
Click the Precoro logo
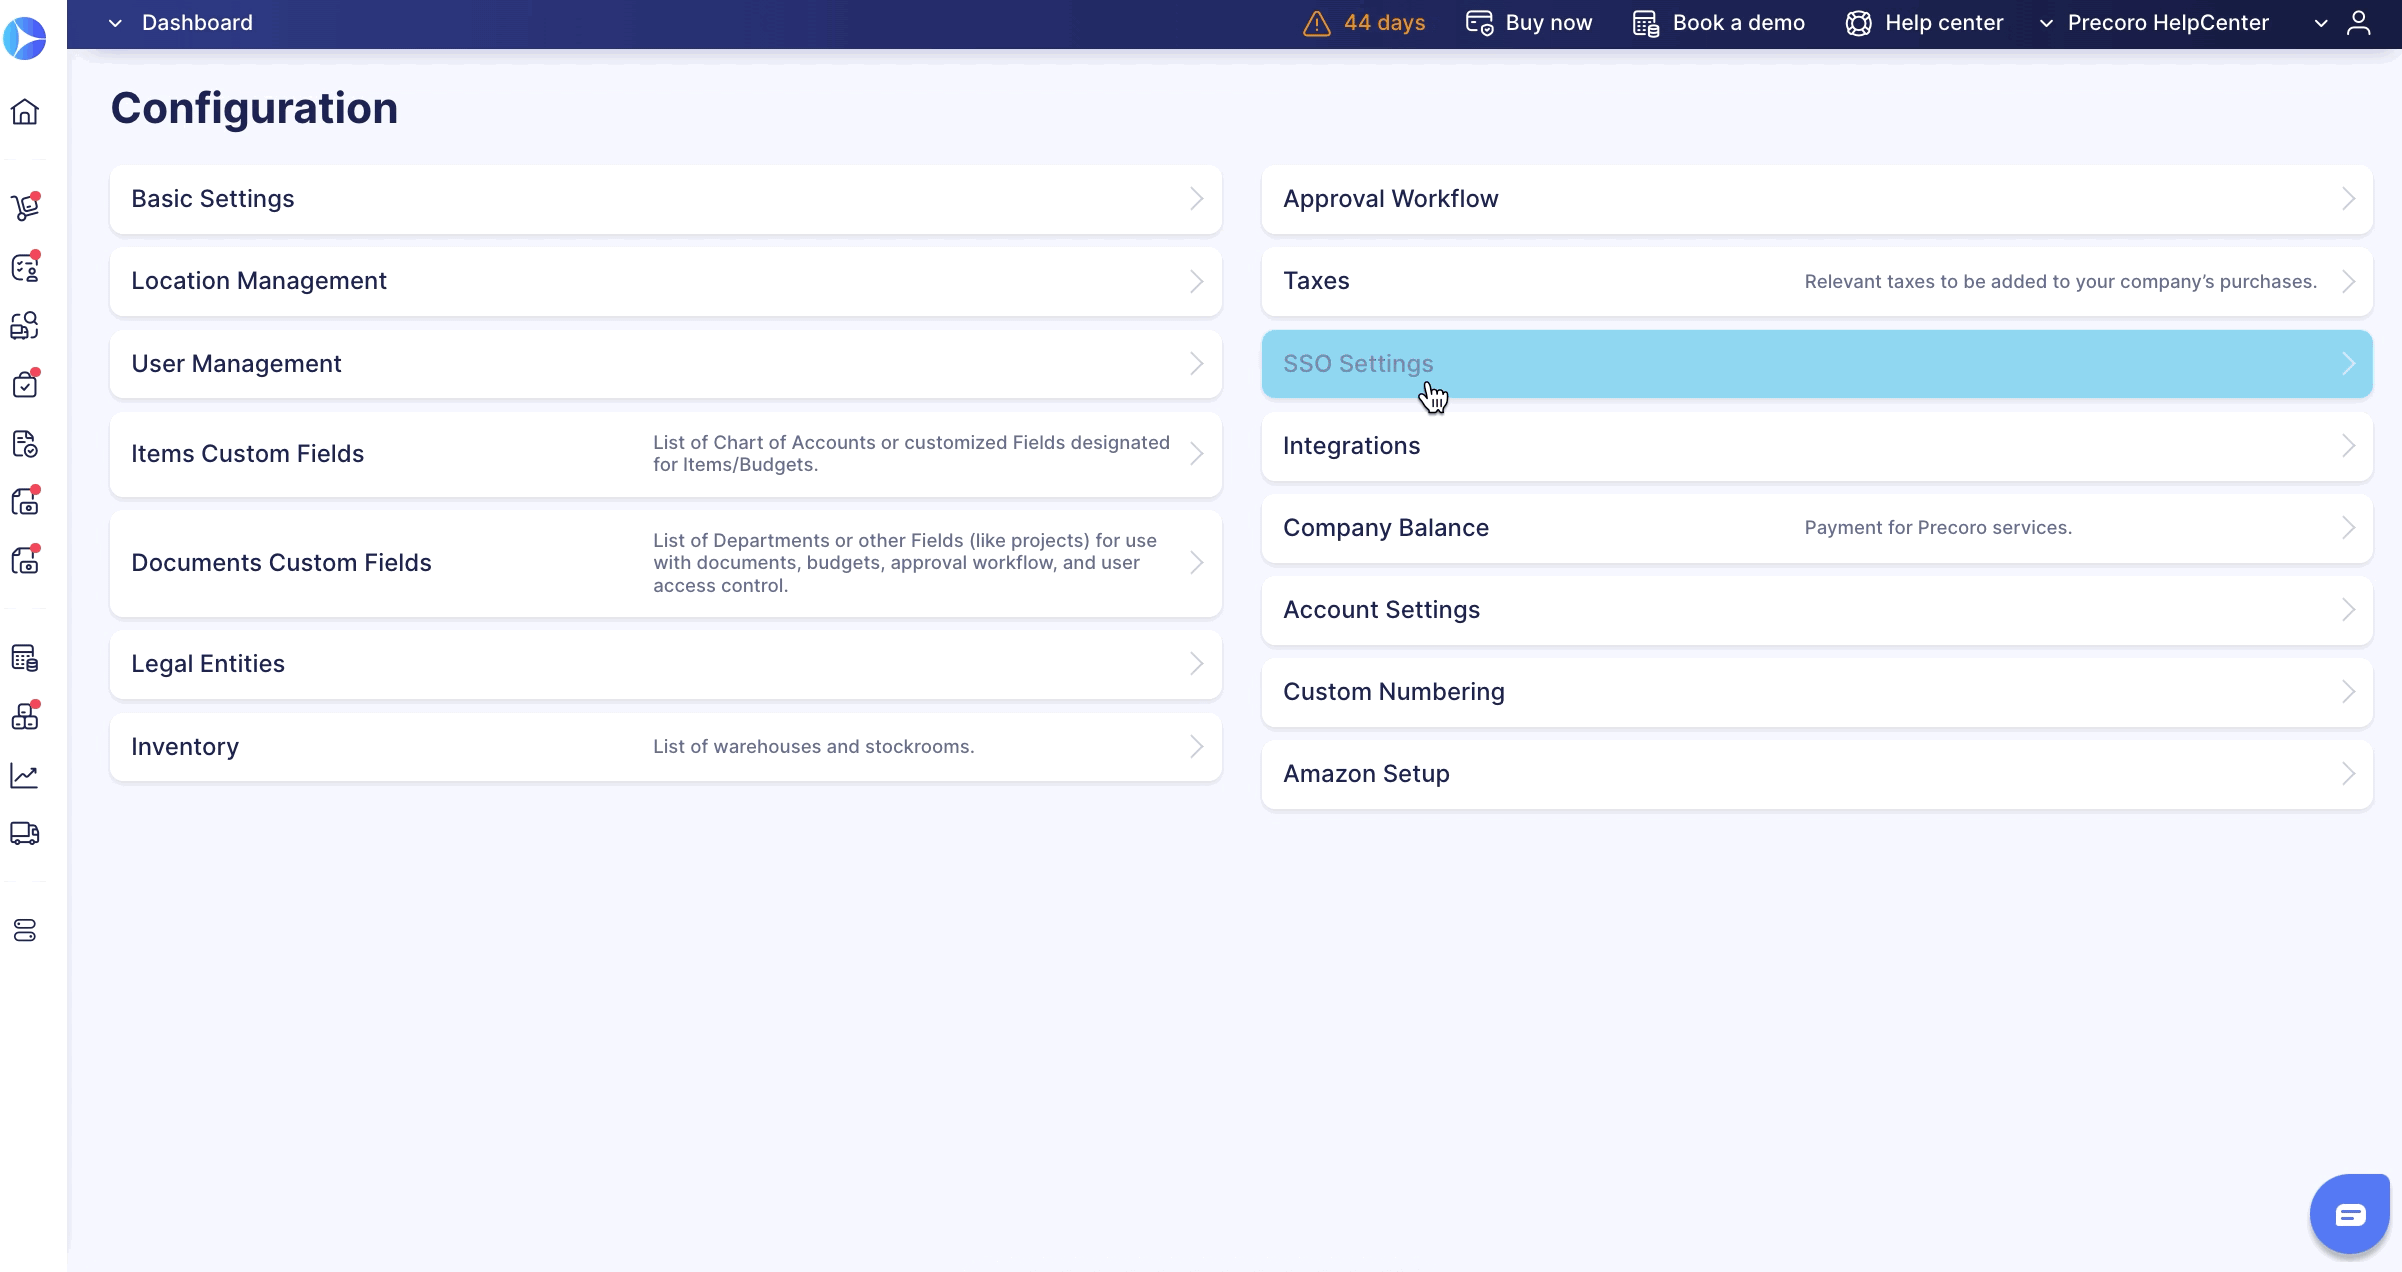pos(25,38)
